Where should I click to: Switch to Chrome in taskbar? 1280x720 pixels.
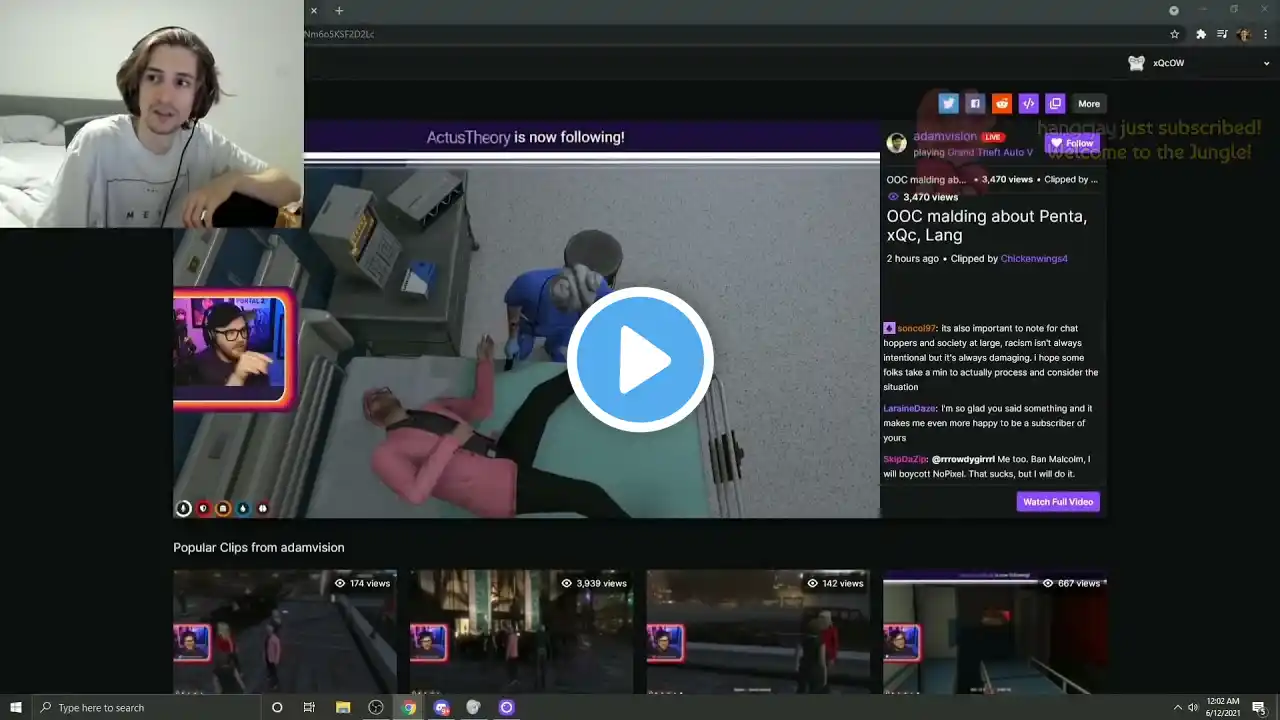(x=409, y=707)
